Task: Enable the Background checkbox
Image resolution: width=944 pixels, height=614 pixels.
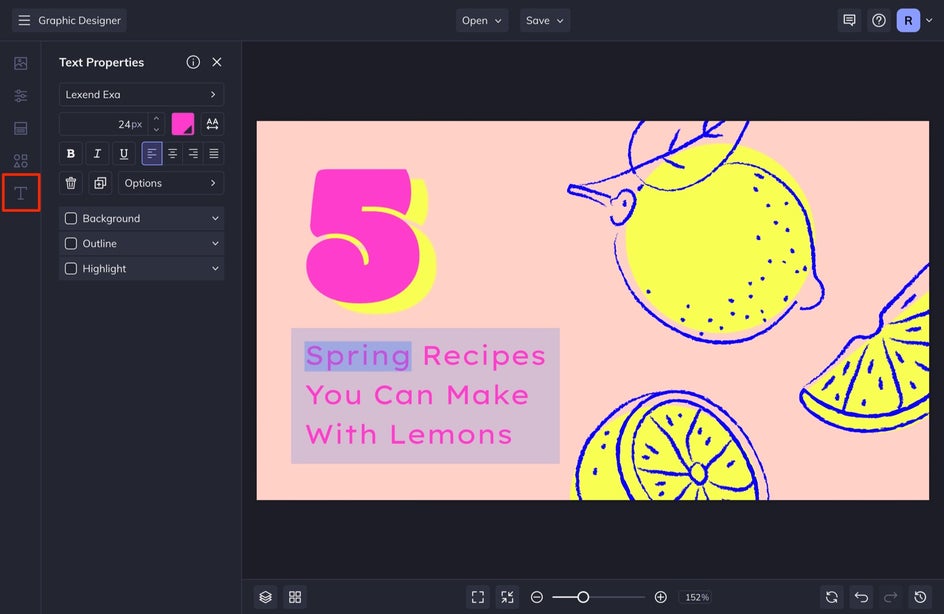Action: [71, 219]
